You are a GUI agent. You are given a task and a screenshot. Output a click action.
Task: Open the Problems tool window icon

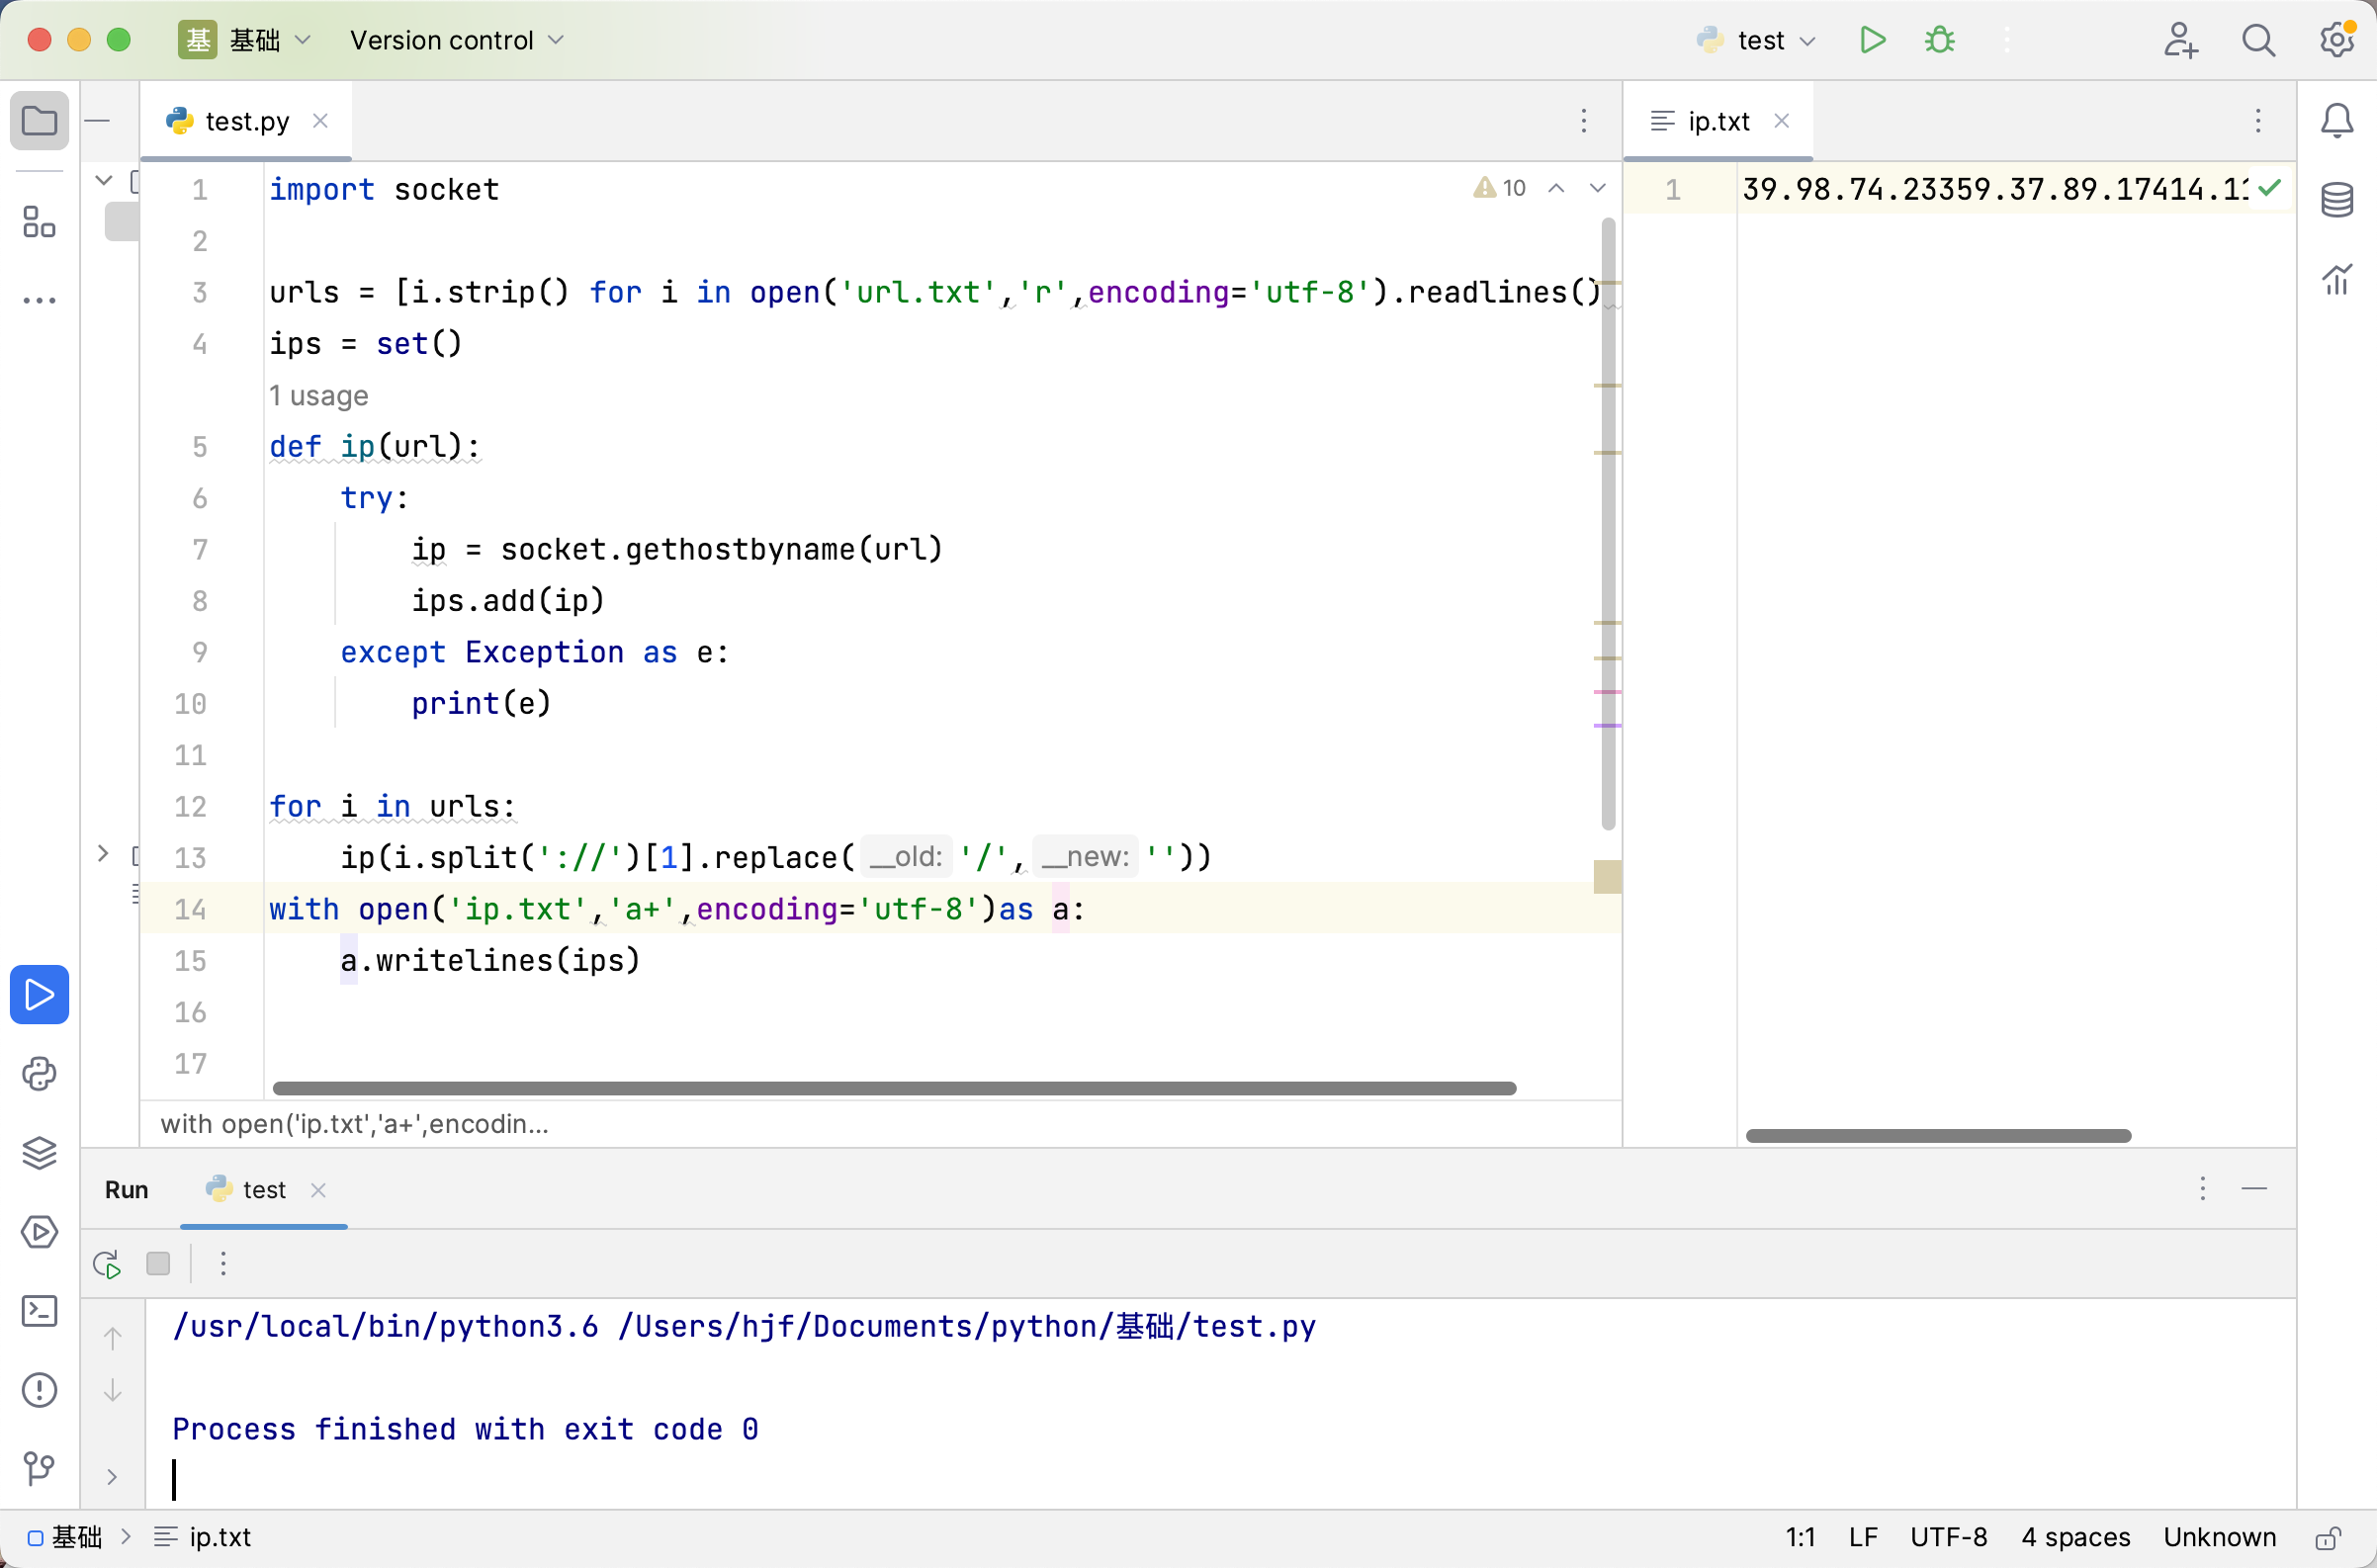click(39, 1389)
